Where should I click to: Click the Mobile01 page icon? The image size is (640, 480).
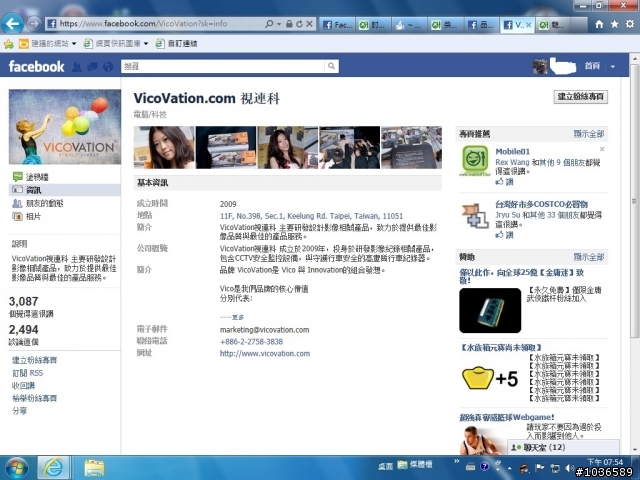[475, 160]
